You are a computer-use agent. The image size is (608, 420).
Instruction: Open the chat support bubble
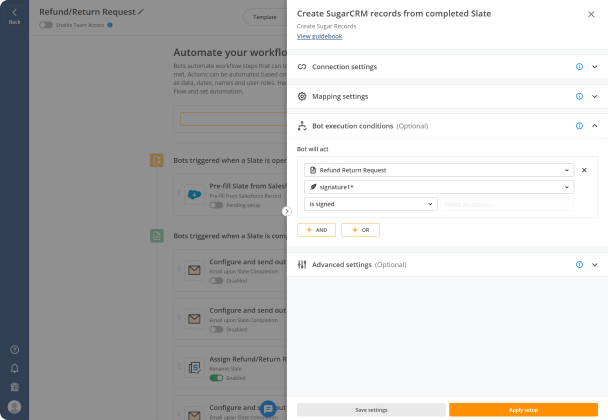[x=268, y=409]
